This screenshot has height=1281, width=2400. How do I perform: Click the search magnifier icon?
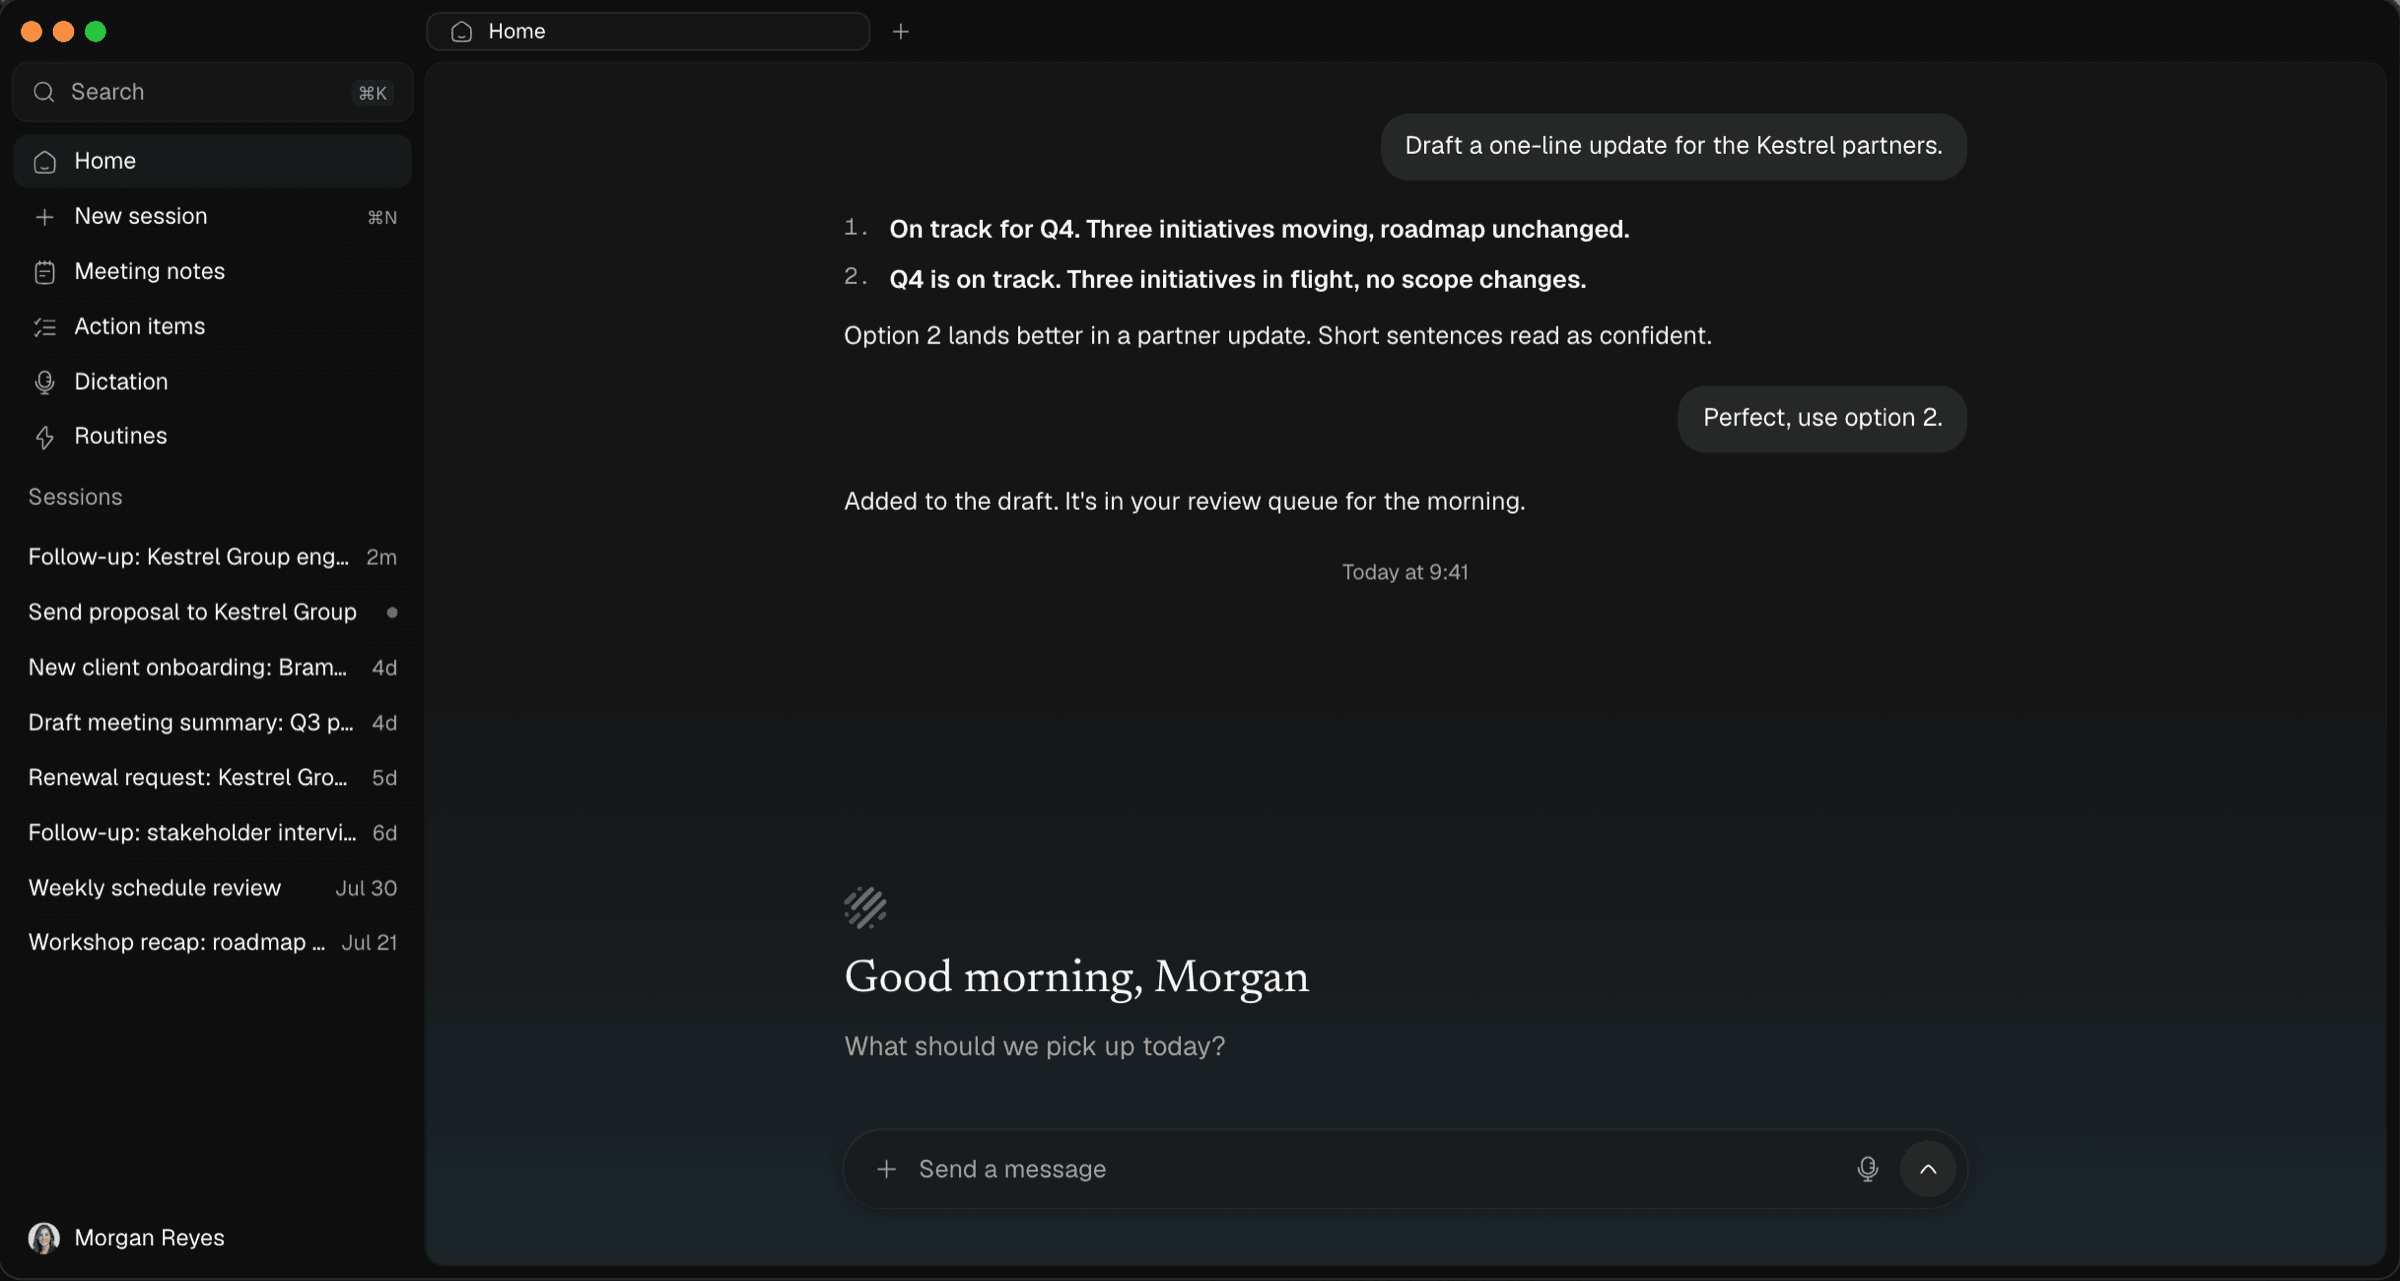44,92
